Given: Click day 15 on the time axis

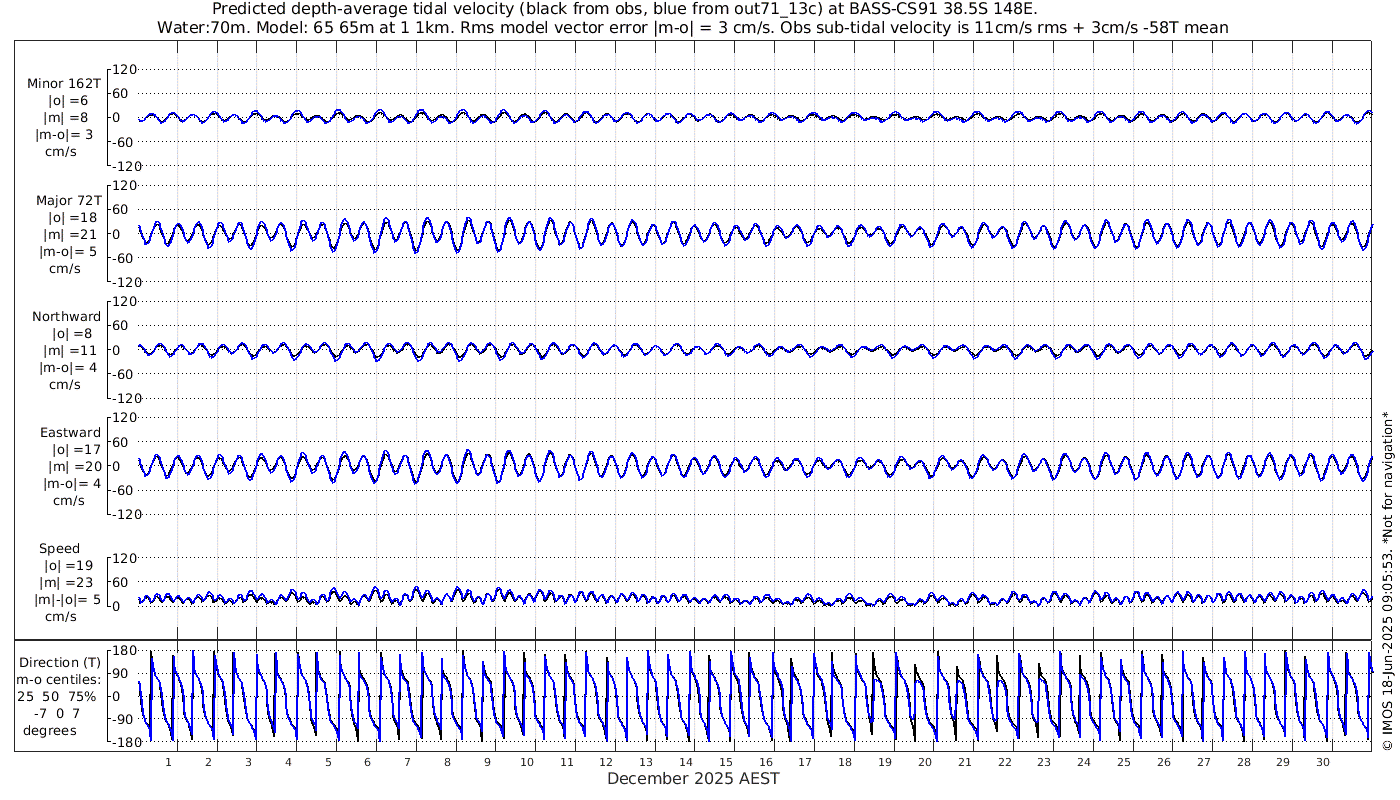Looking at the screenshot, I should point(726,762).
